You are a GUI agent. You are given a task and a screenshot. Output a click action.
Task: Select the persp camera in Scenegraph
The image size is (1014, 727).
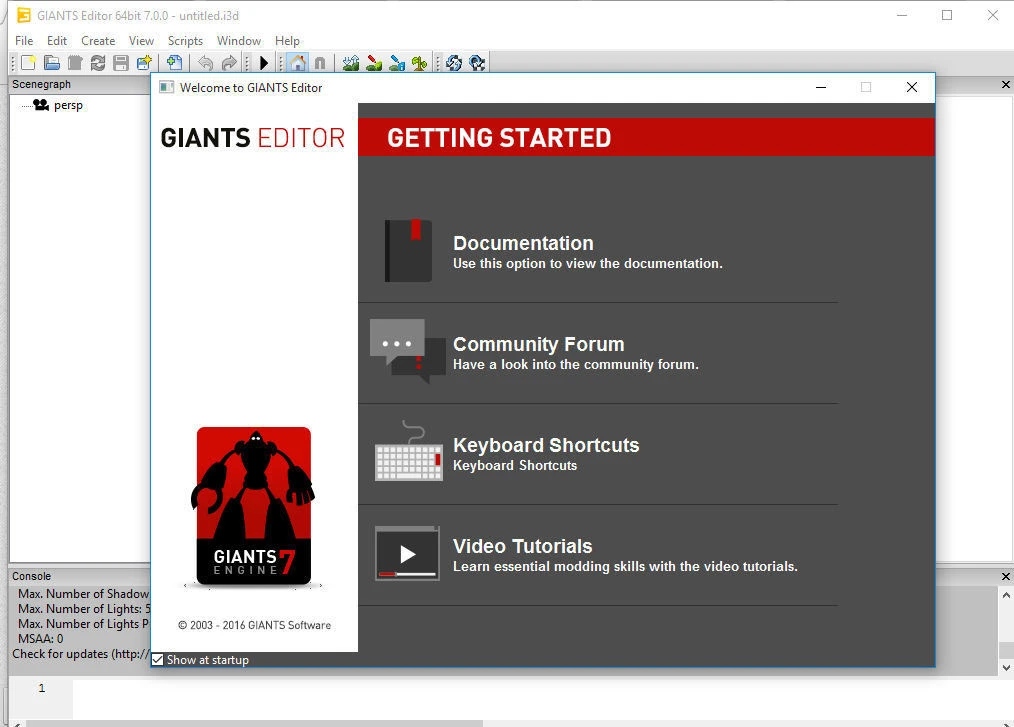66,104
